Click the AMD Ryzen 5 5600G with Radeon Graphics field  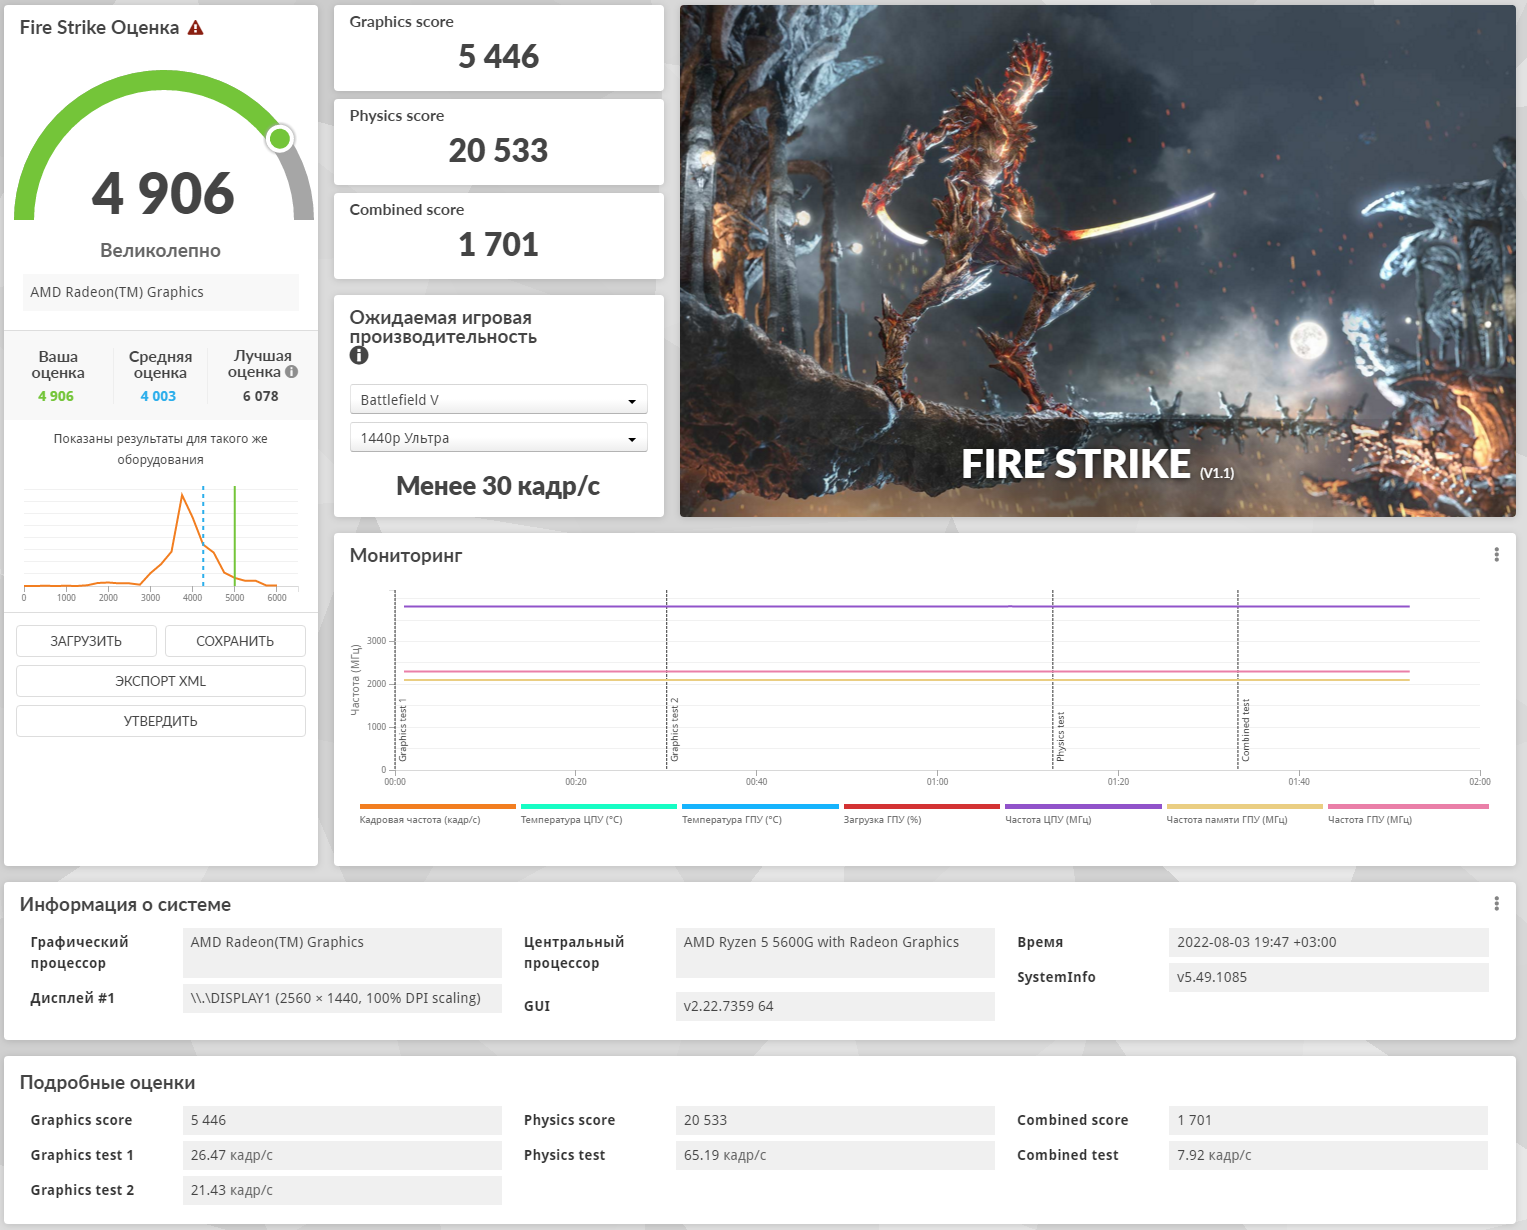pyautogui.click(x=835, y=953)
